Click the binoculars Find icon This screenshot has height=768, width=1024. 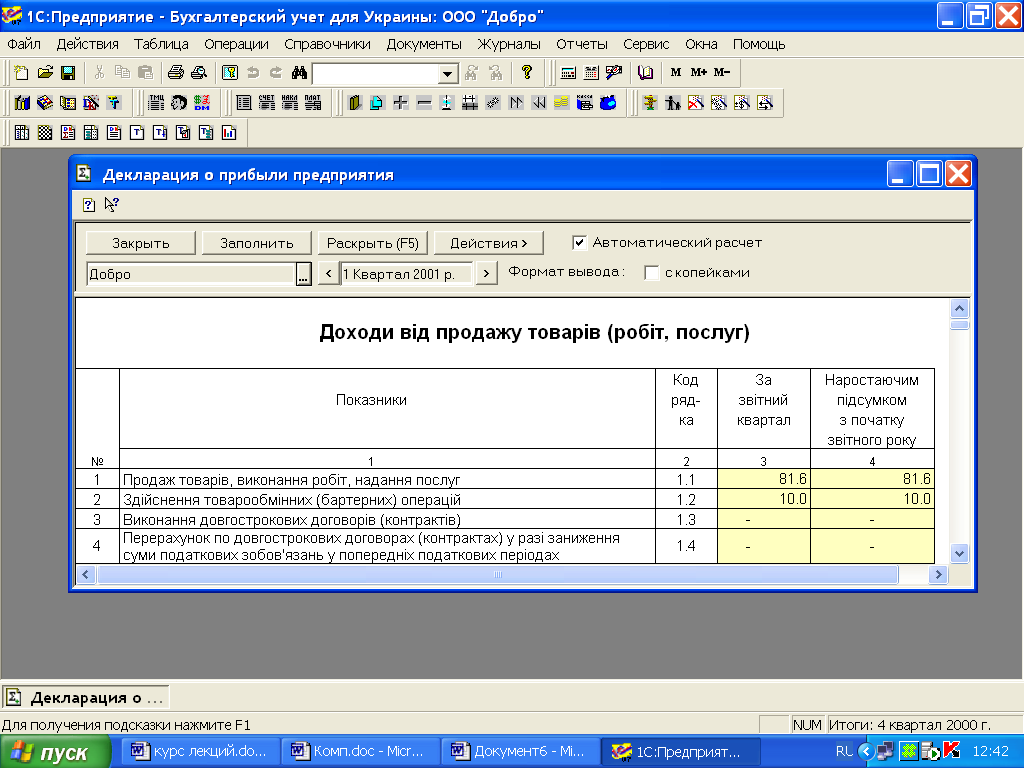click(x=298, y=73)
